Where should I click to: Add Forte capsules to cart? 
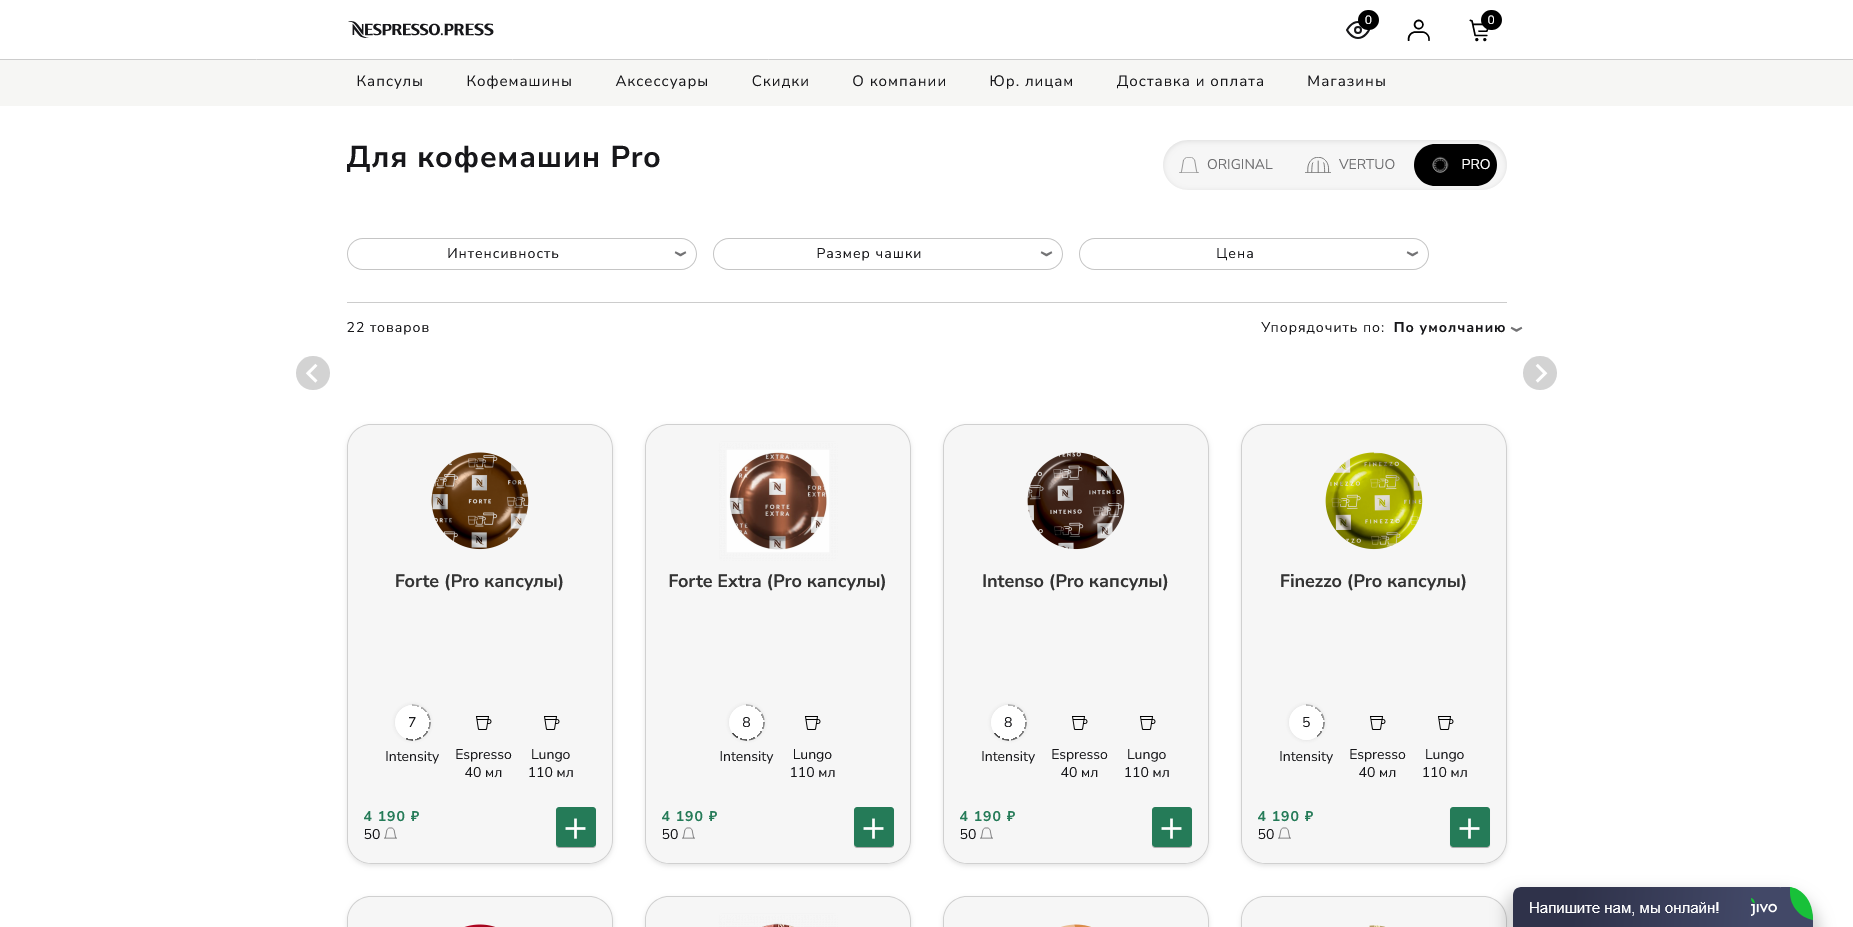coord(576,827)
